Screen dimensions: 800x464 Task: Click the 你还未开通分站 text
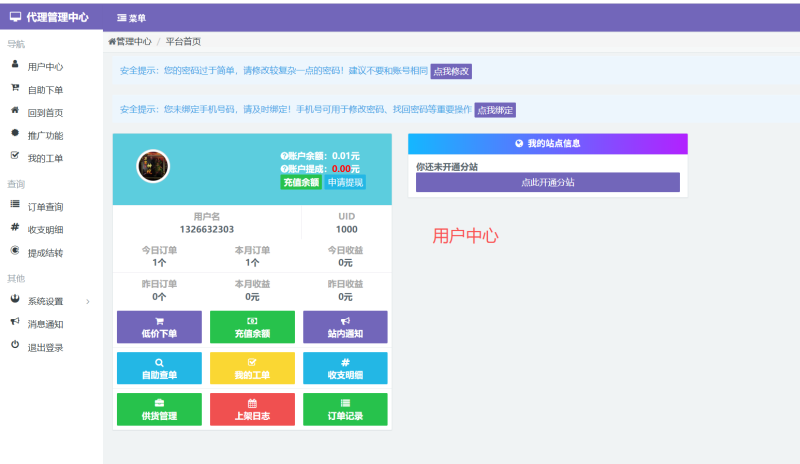pos(447,166)
